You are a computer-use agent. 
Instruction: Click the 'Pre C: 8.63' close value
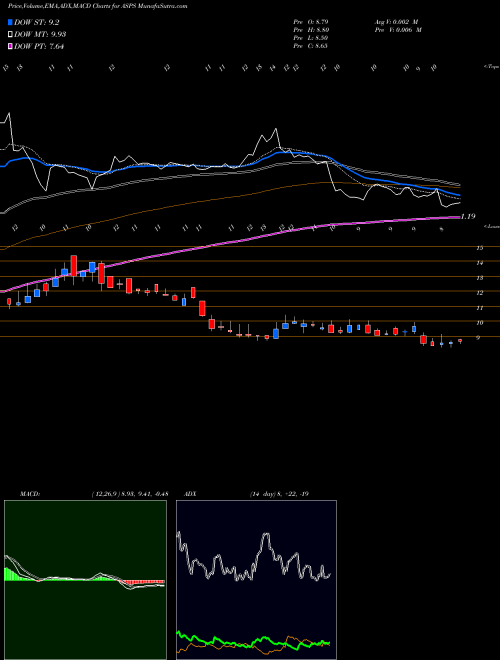tap(311, 46)
